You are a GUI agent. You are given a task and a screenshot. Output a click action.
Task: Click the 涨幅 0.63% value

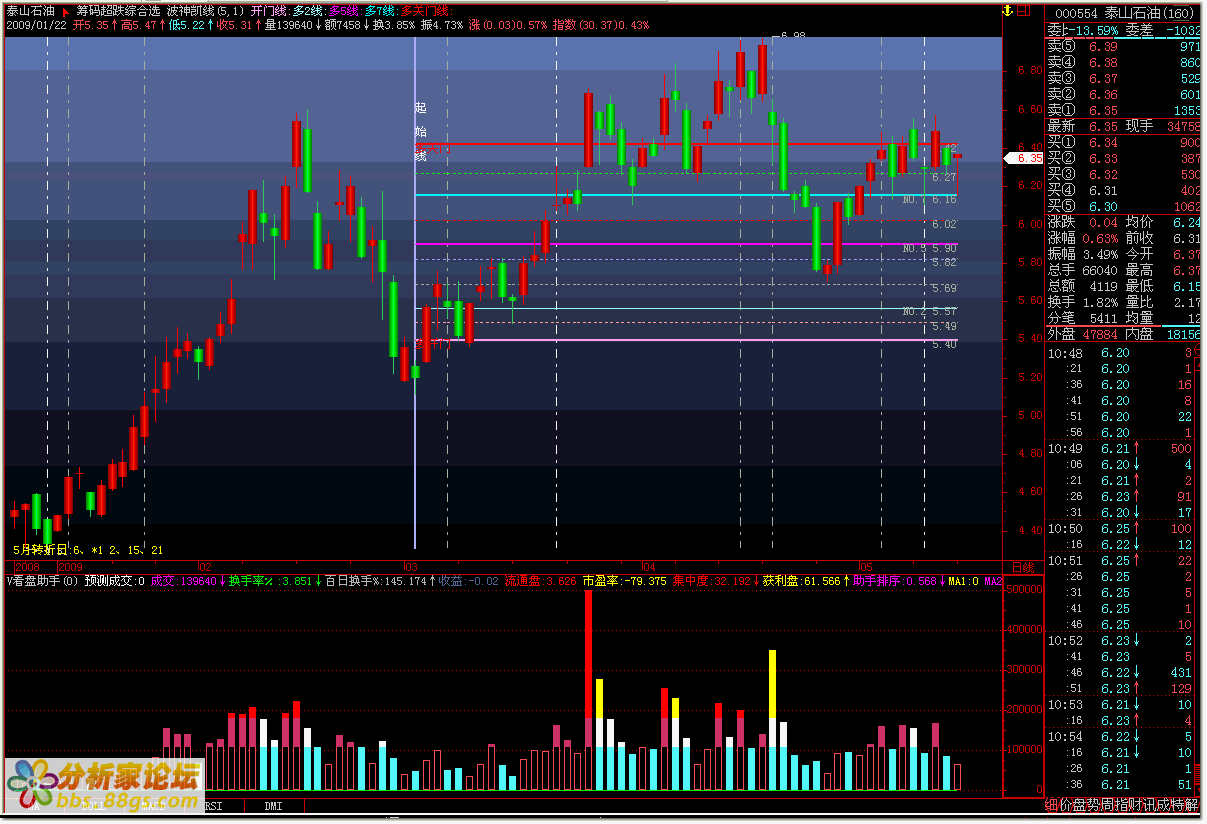(1099, 238)
